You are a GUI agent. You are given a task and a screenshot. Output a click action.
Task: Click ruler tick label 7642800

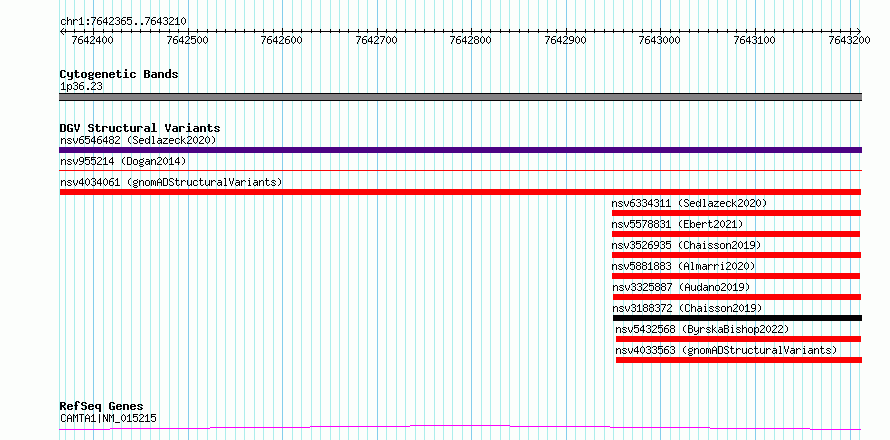point(471,40)
